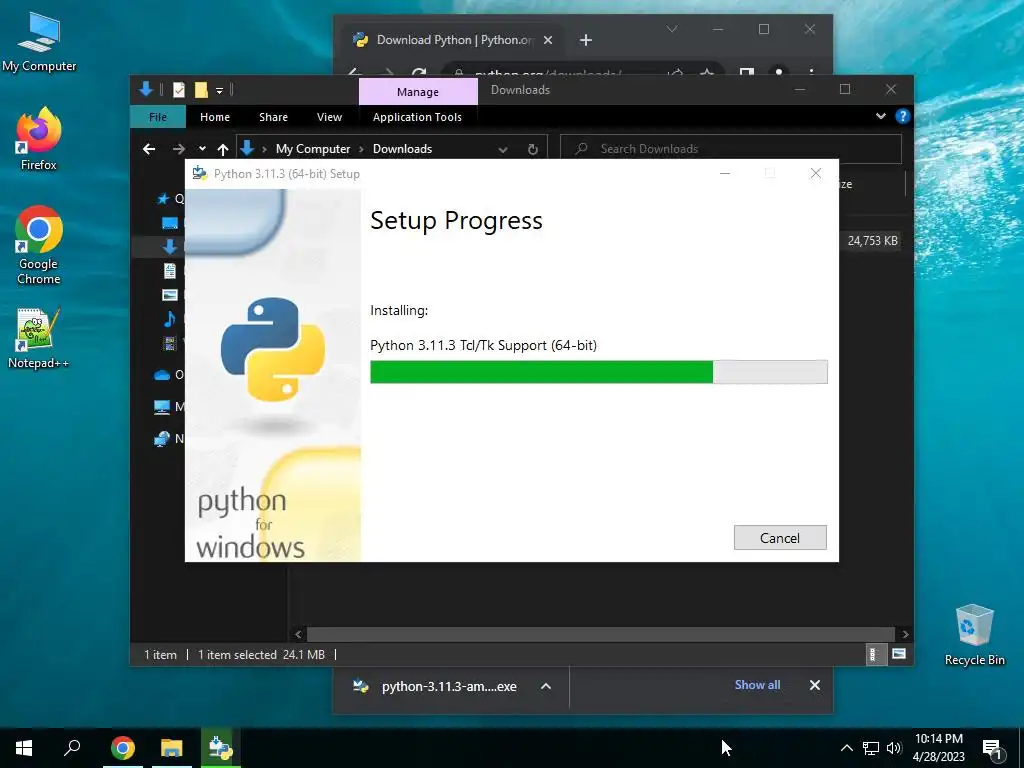Close the Download Python Chrome tab

pos(548,40)
